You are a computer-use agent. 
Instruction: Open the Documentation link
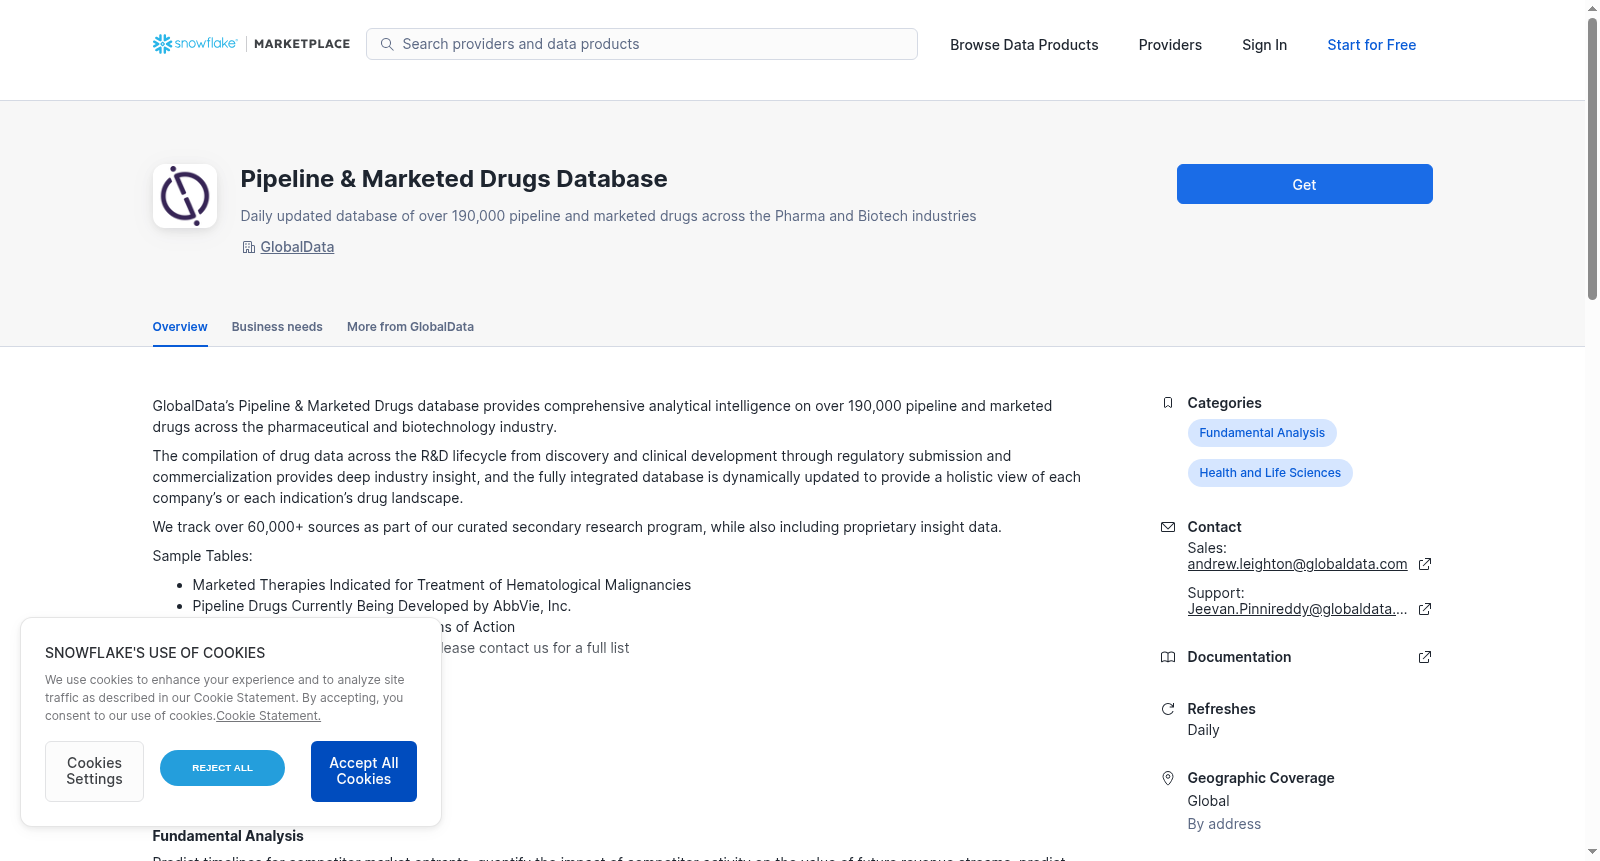click(1239, 657)
